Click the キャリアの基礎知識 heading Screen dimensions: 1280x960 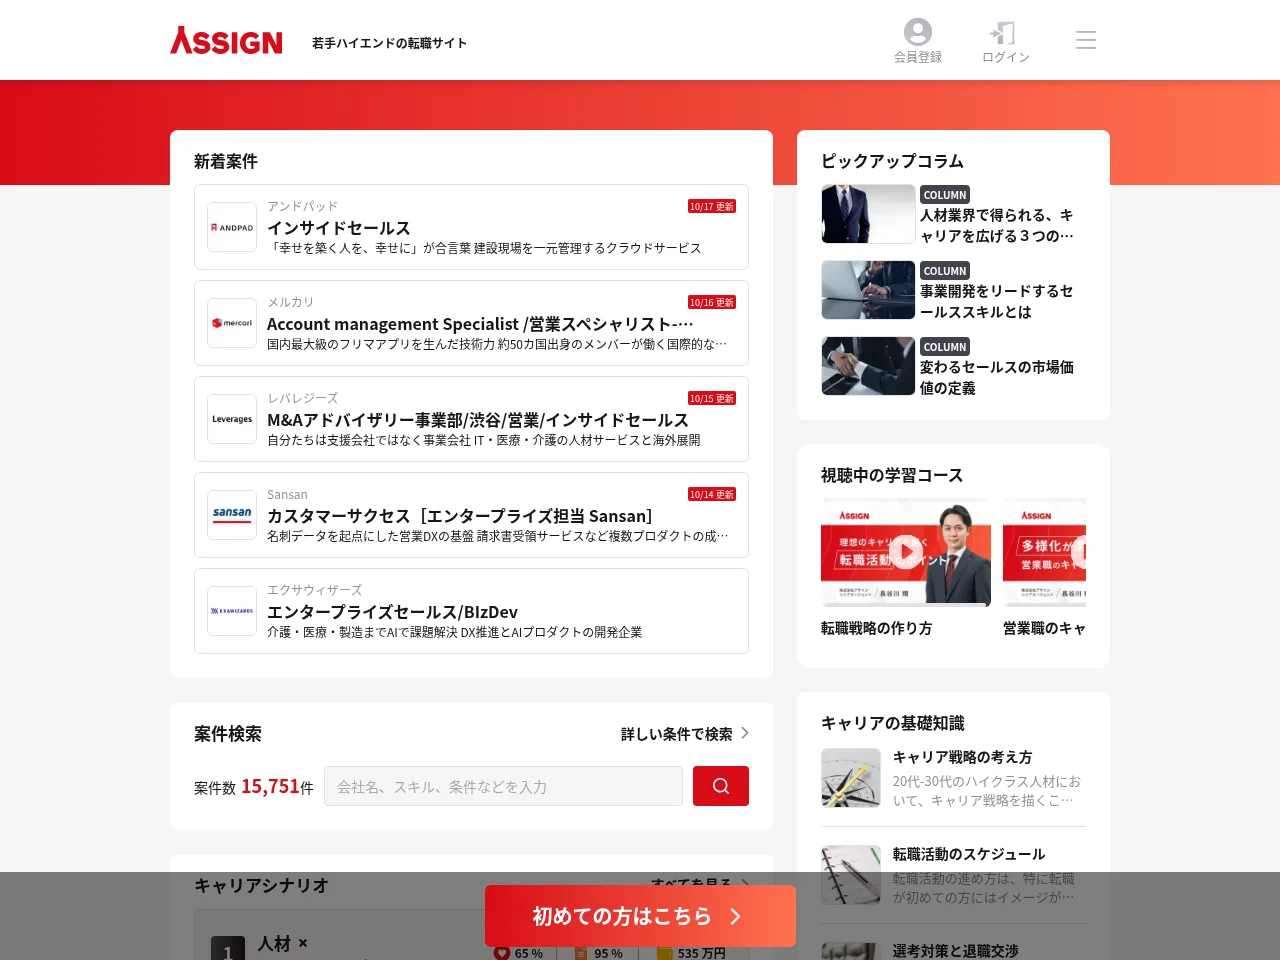pos(892,723)
